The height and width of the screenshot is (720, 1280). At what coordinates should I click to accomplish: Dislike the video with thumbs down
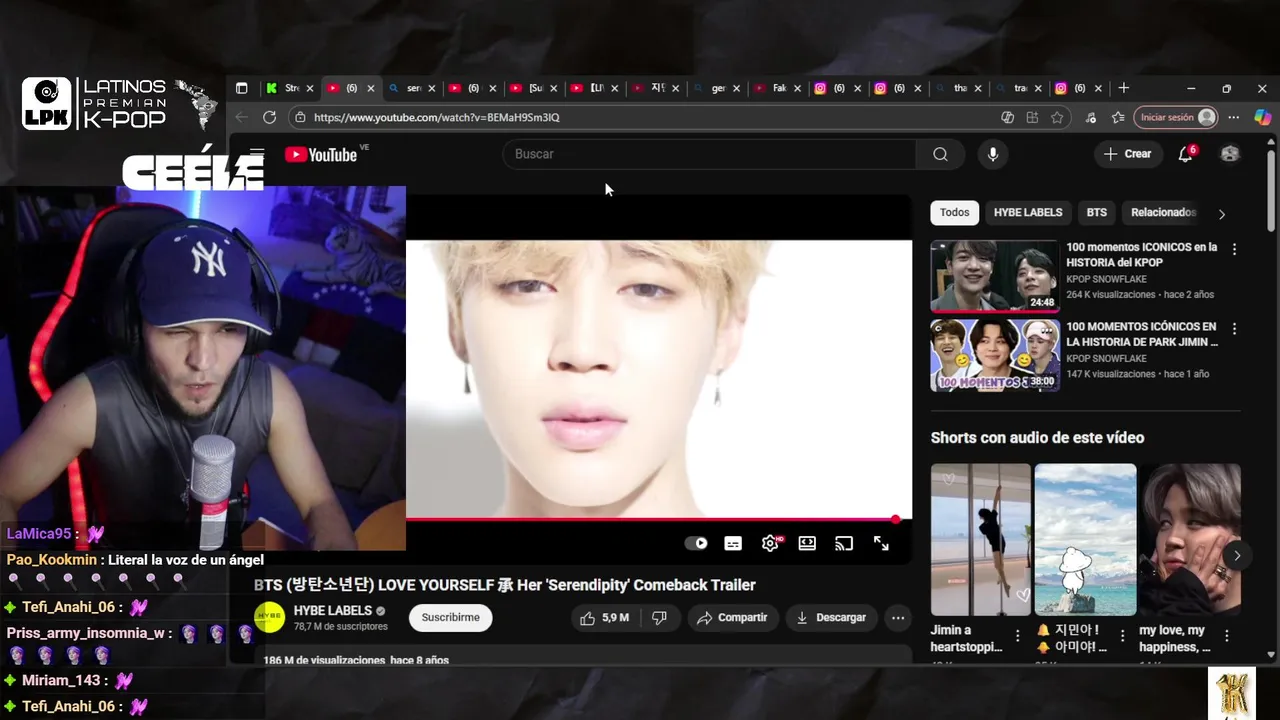point(659,618)
